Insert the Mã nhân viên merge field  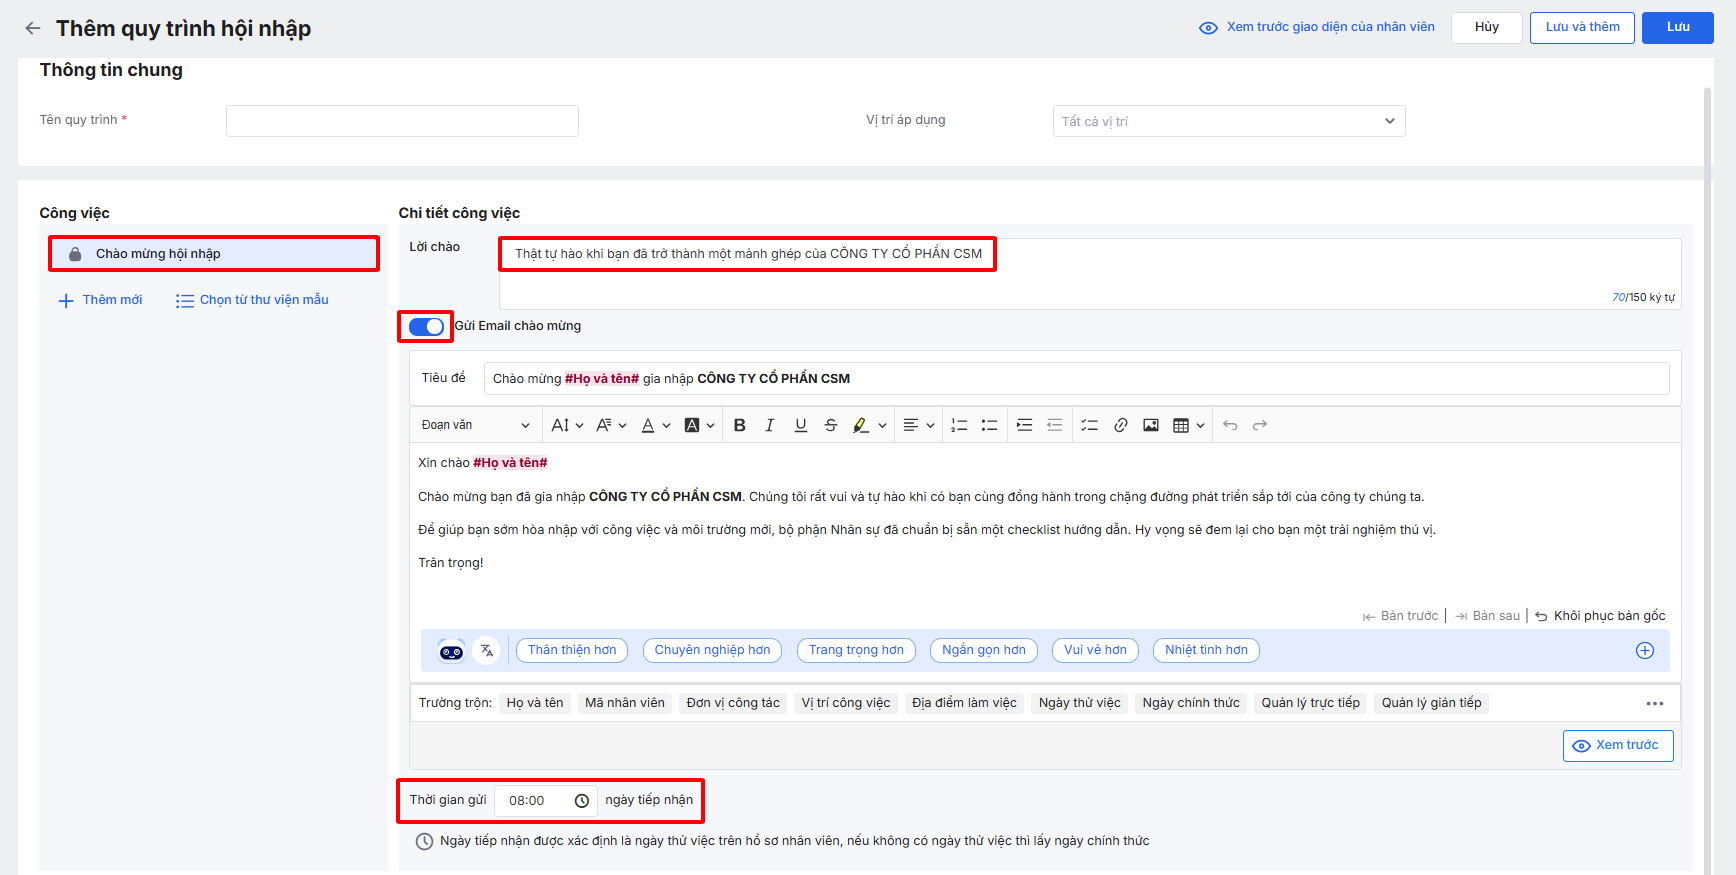point(624,703)
